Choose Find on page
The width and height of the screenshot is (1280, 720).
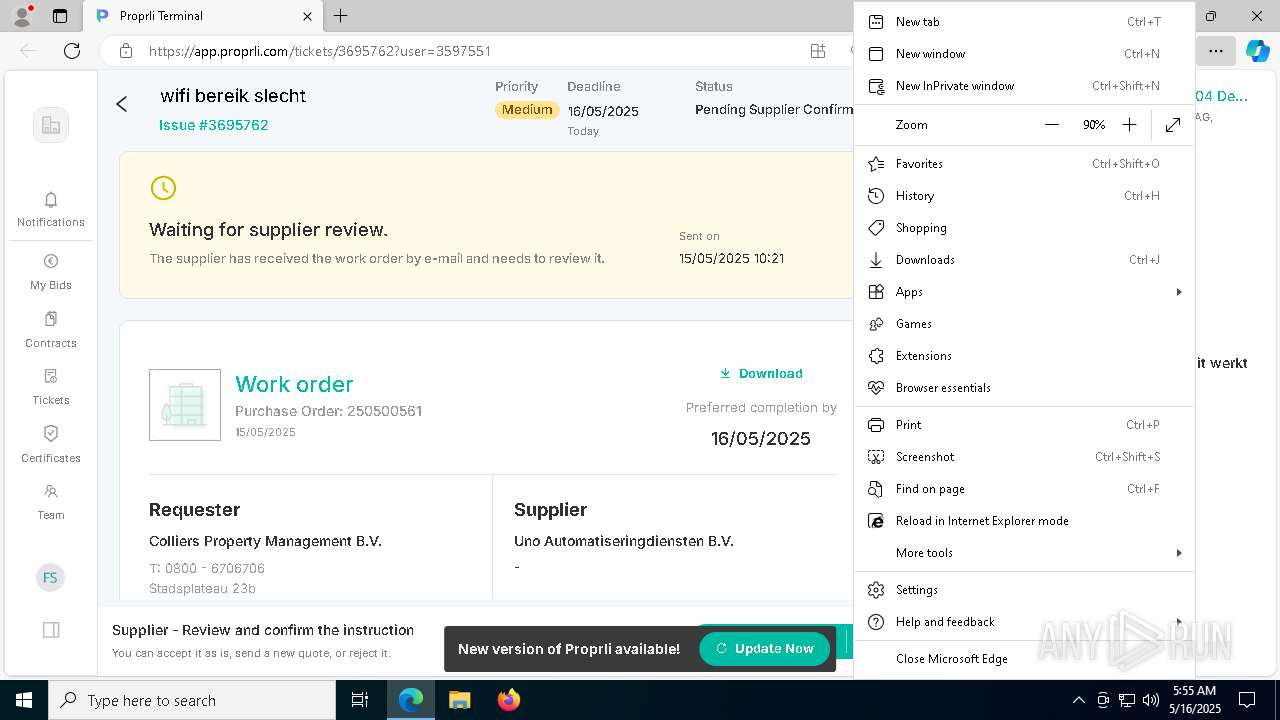pyautogui.click(x=1024, y=489)
